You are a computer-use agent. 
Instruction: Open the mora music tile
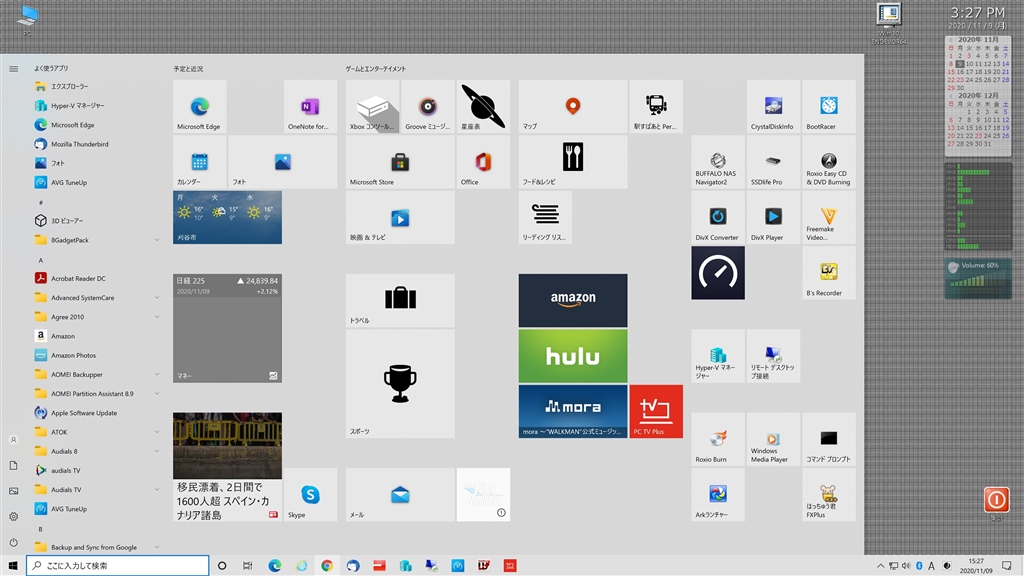point(573,411)
